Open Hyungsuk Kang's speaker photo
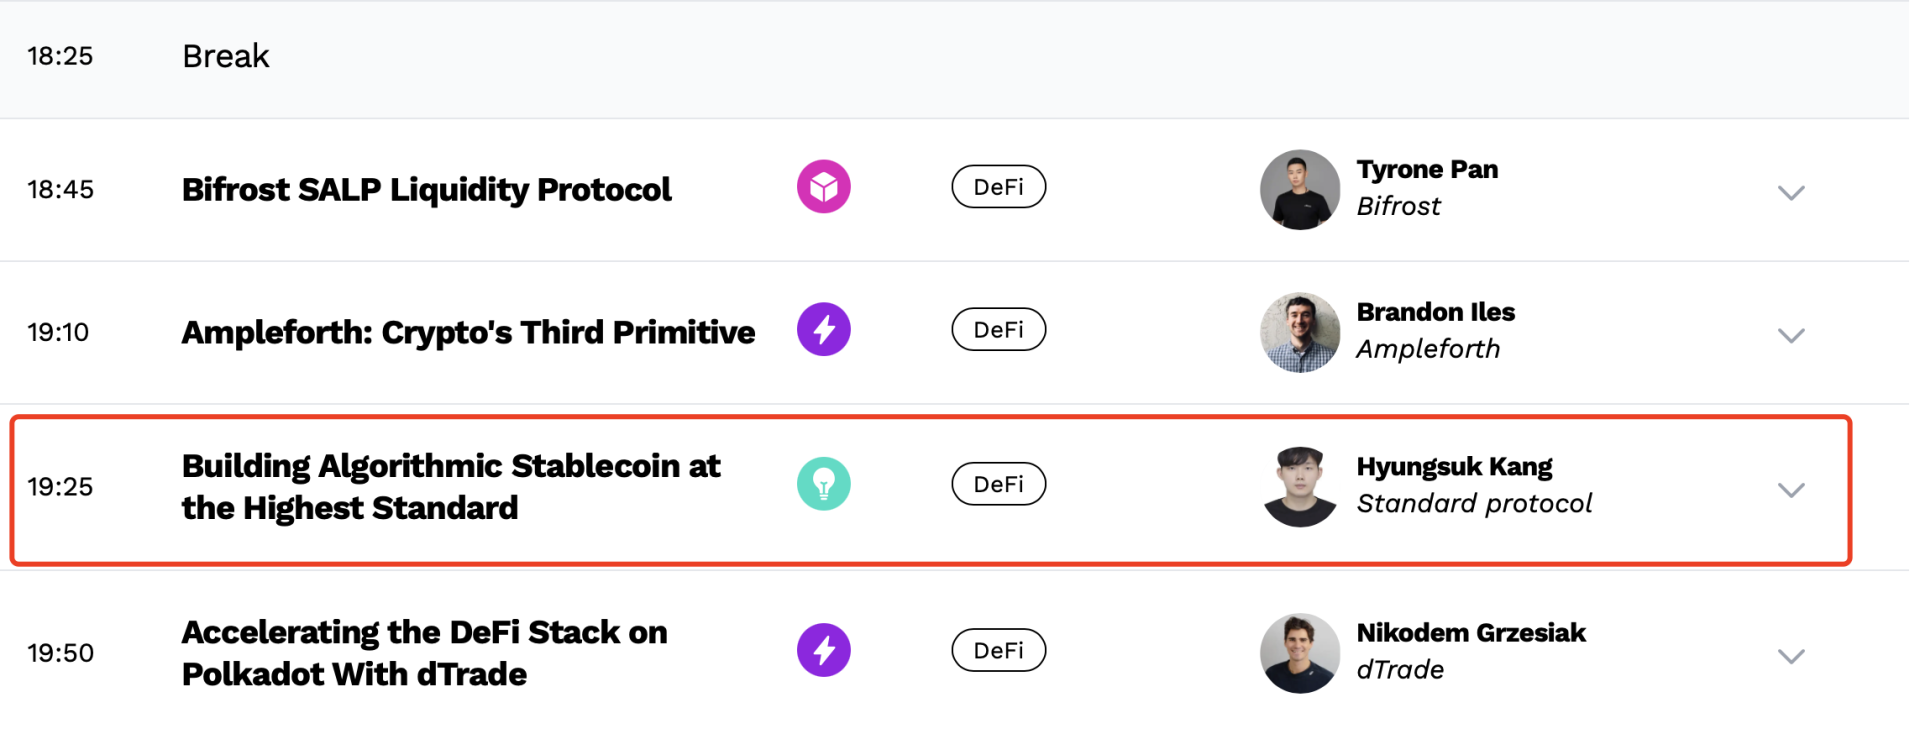 (1300, 487)
